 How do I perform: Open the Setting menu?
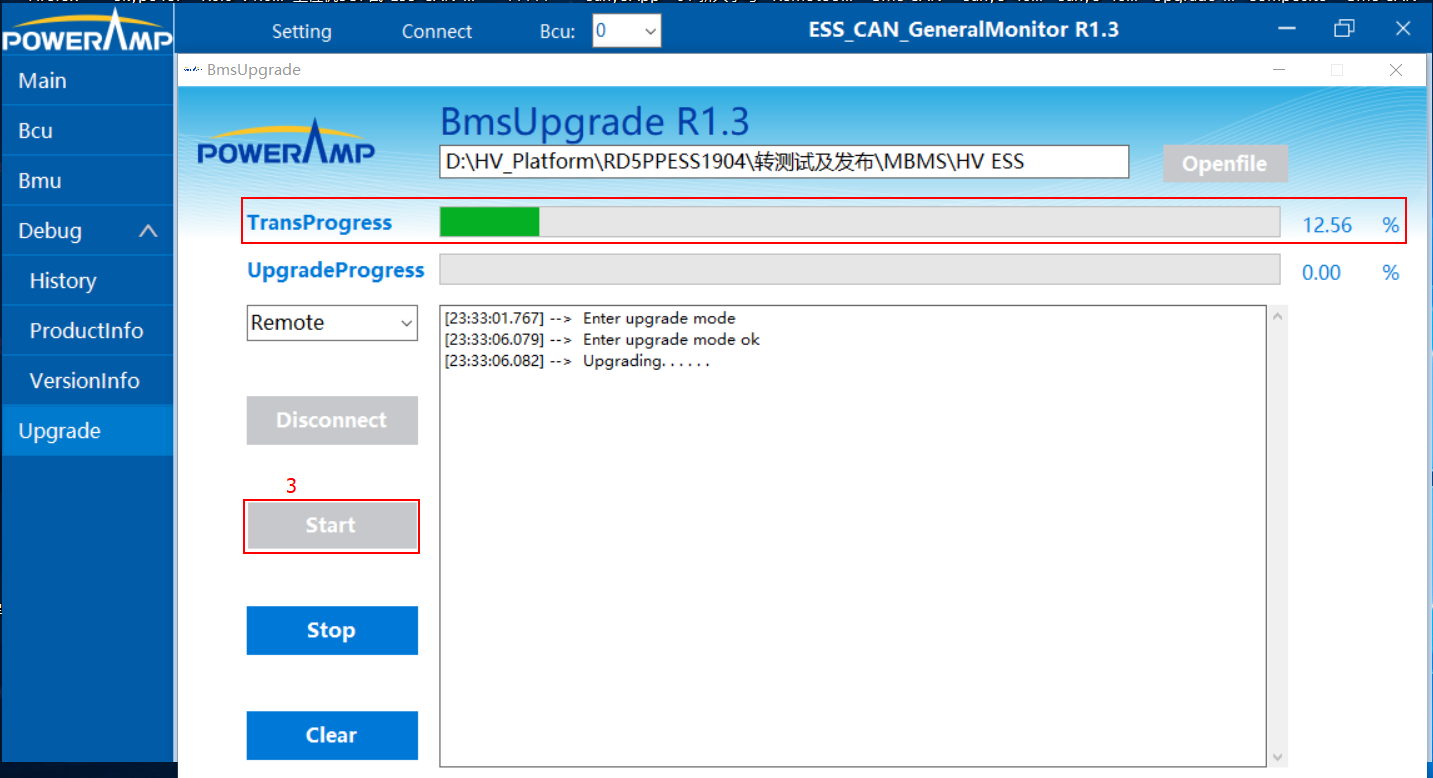point(302,31)
